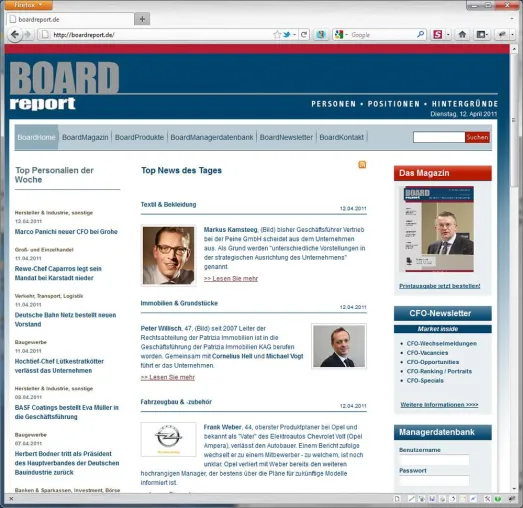Click Weitere Informationen link
Viewport: 523px width, 508px height.
439,405
